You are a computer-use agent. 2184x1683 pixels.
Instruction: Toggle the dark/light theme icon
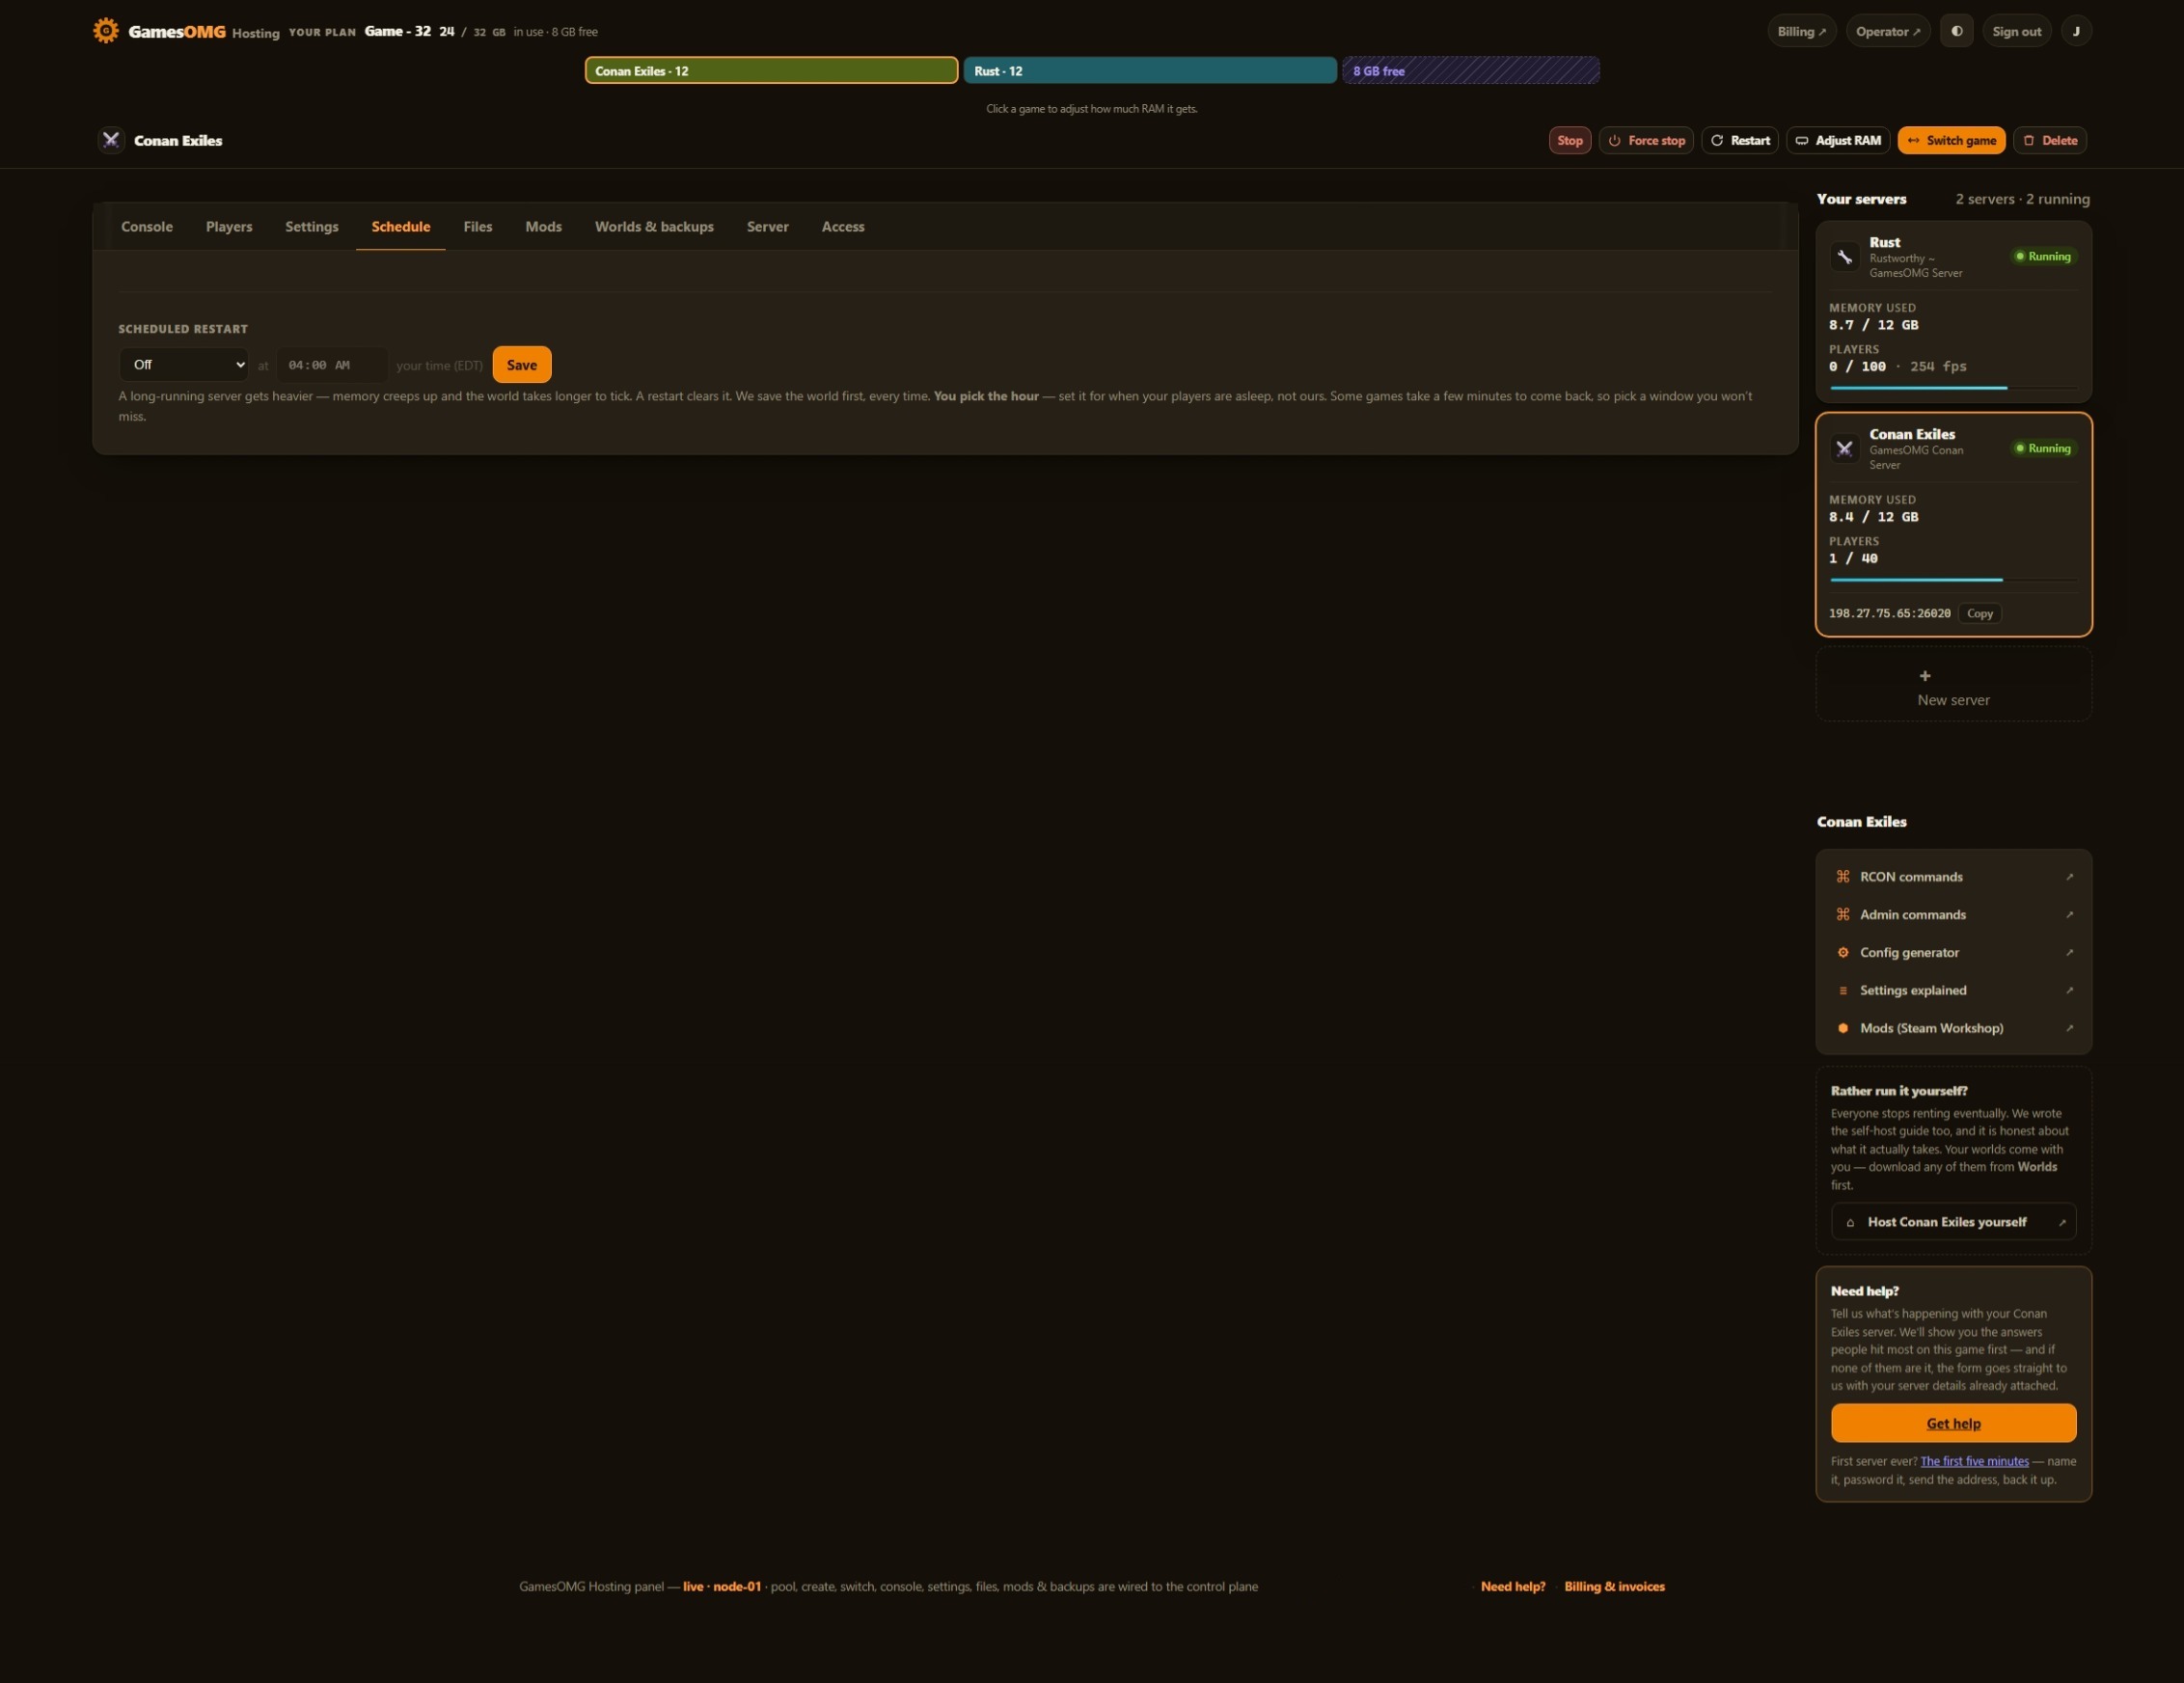1957,31
